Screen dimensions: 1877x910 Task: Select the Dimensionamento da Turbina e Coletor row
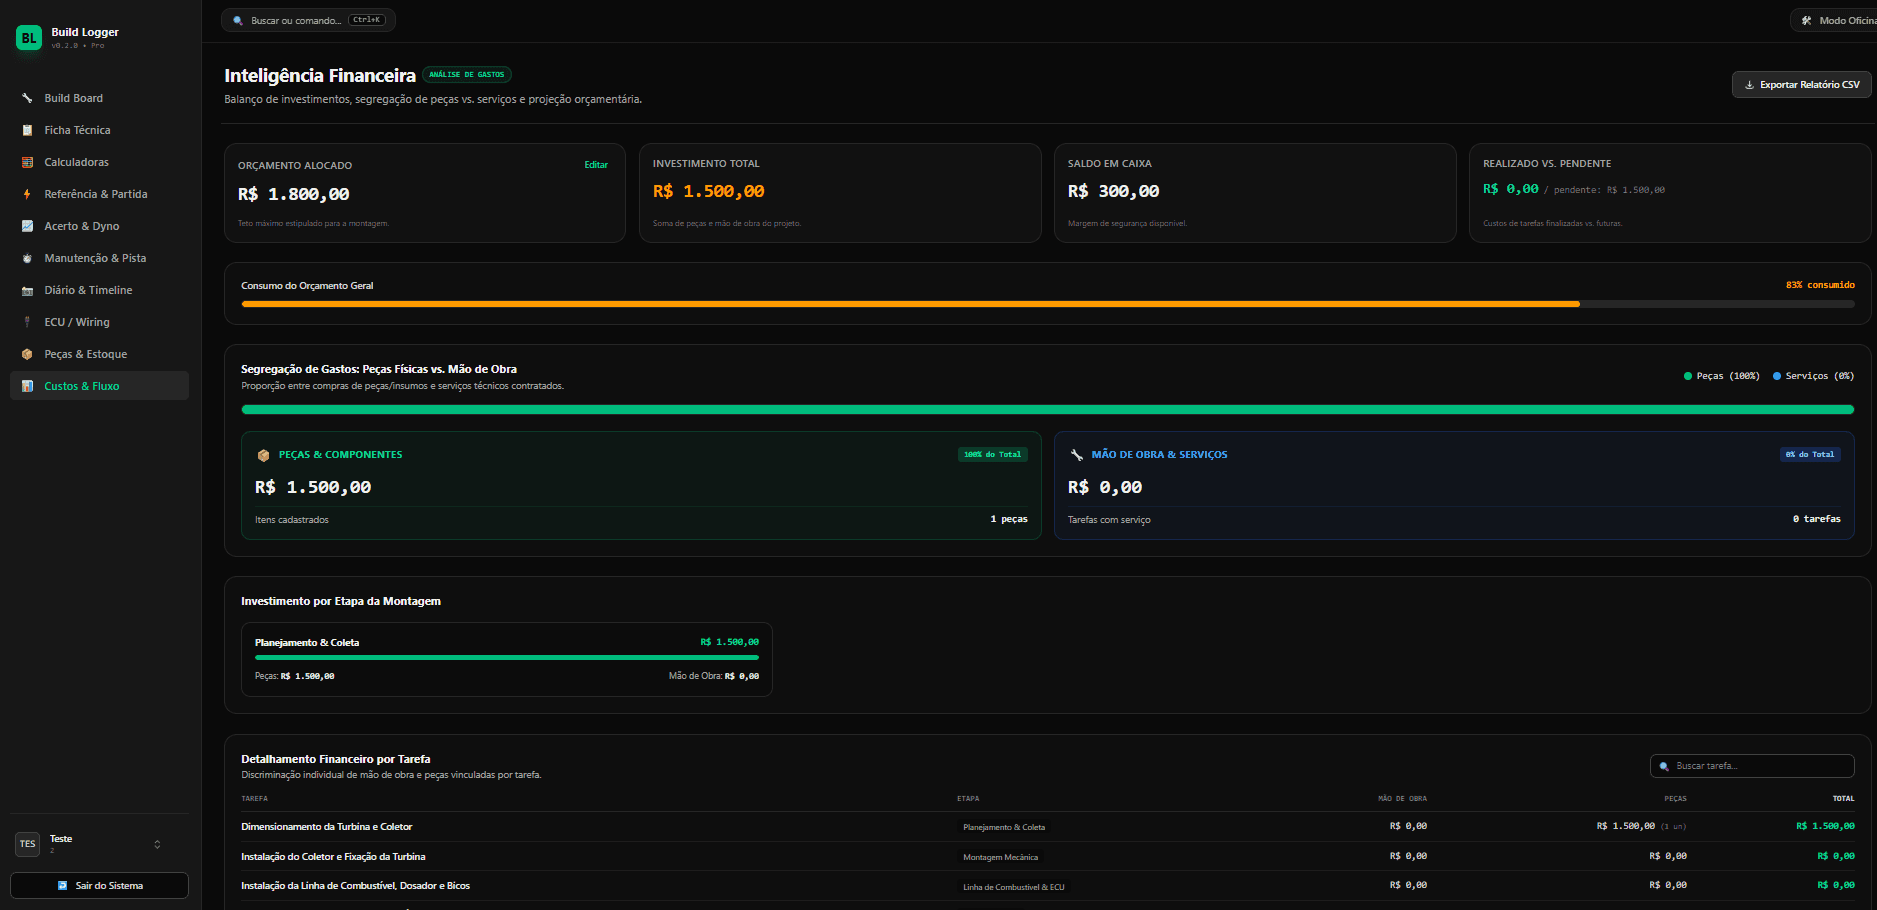point(1047,827)
